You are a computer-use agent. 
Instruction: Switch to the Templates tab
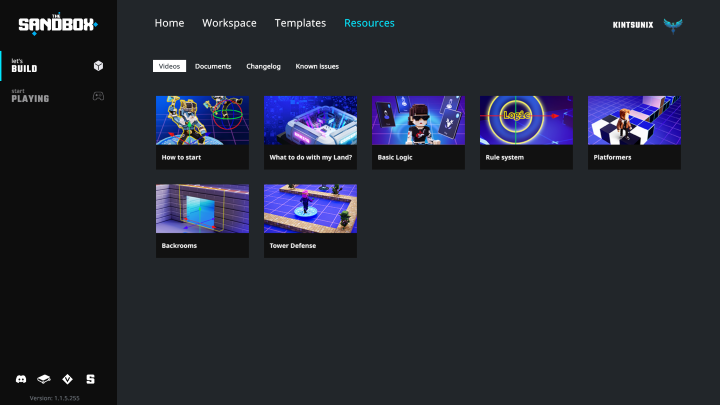[300, 23]
